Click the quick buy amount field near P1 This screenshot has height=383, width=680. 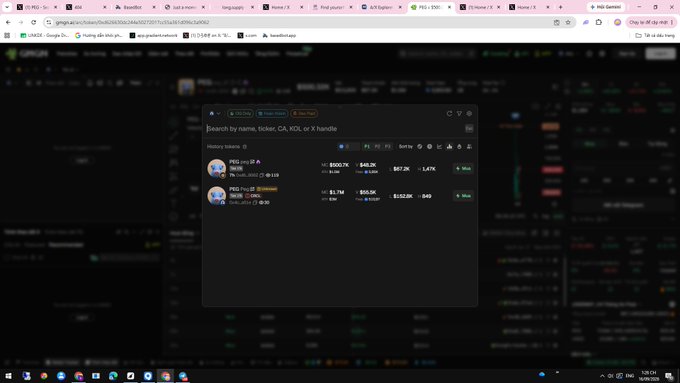click(x=349, y=147)
